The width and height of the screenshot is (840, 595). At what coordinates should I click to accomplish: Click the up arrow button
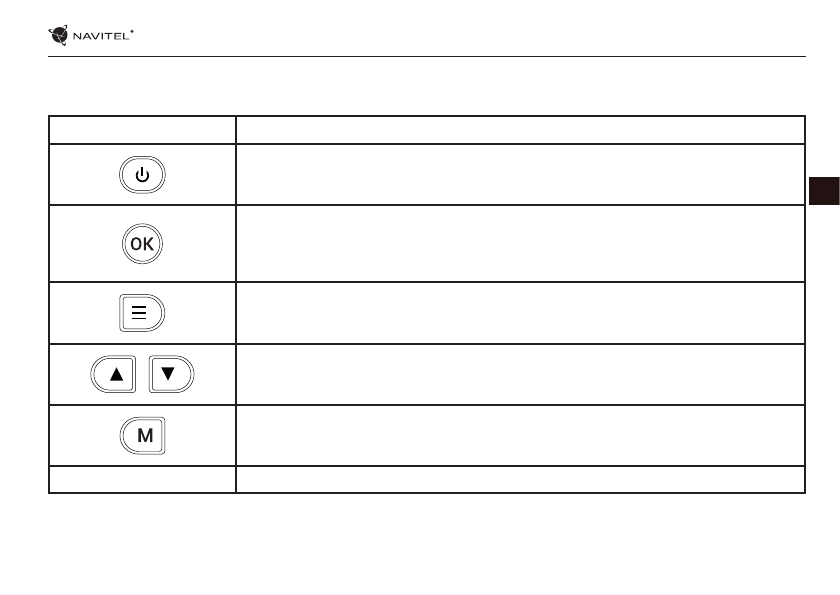tap(112, 375)
